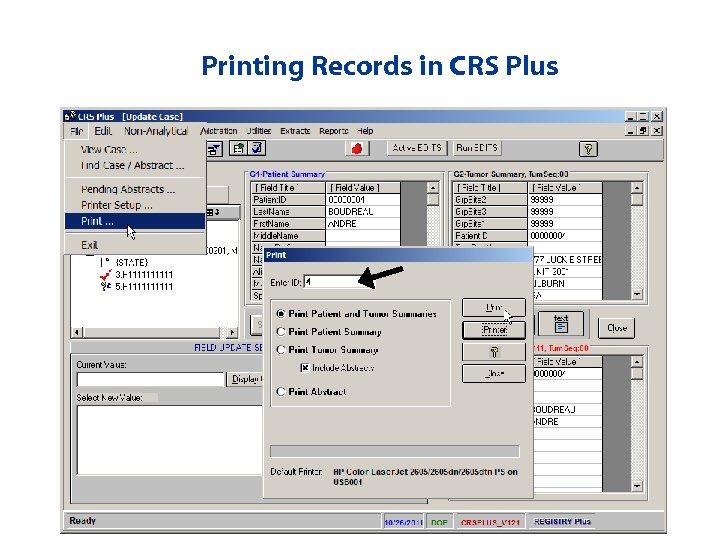
Task: Click the Ready status bar text
Action: coord(83,521)
